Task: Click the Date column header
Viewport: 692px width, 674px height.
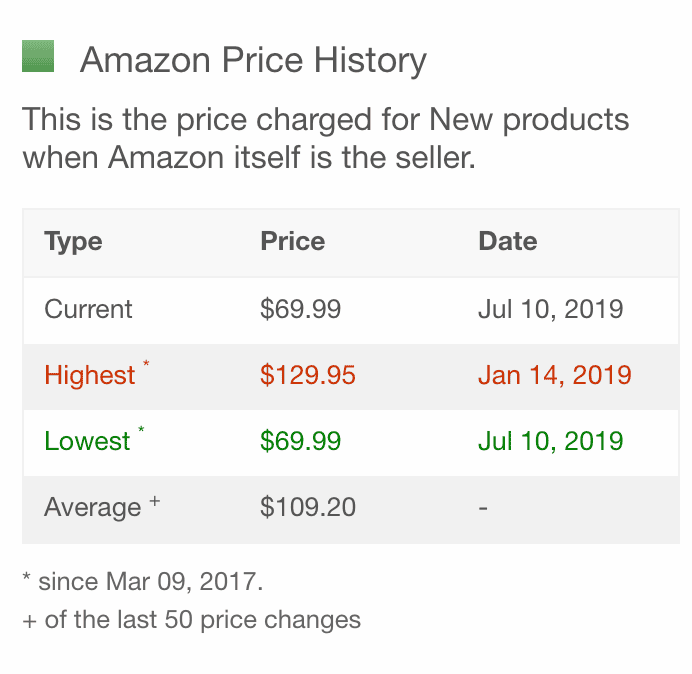Action: (x=508, y=241)
